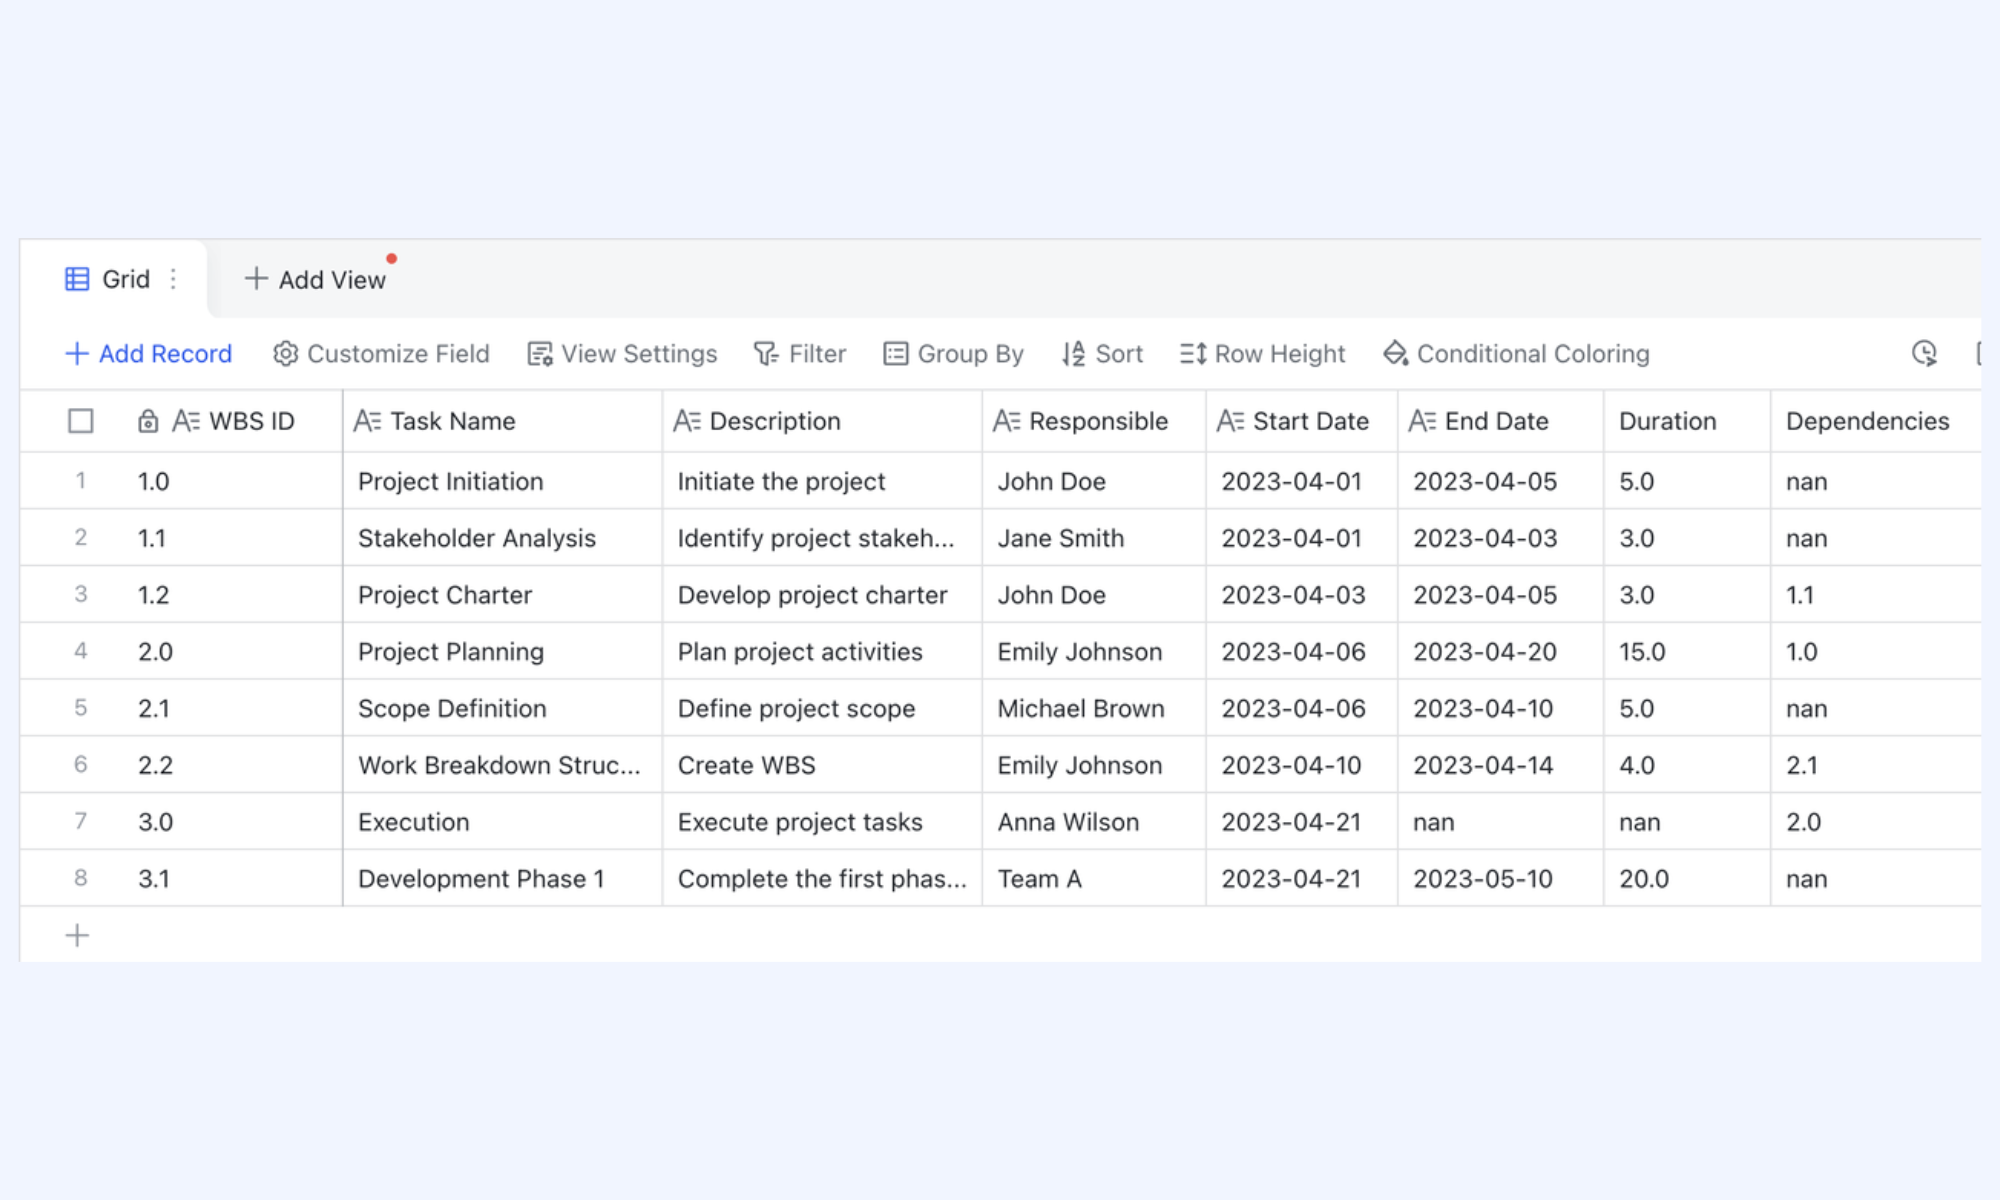
Task: Click the Row Height icon
Action: (x=1193, y=354)
